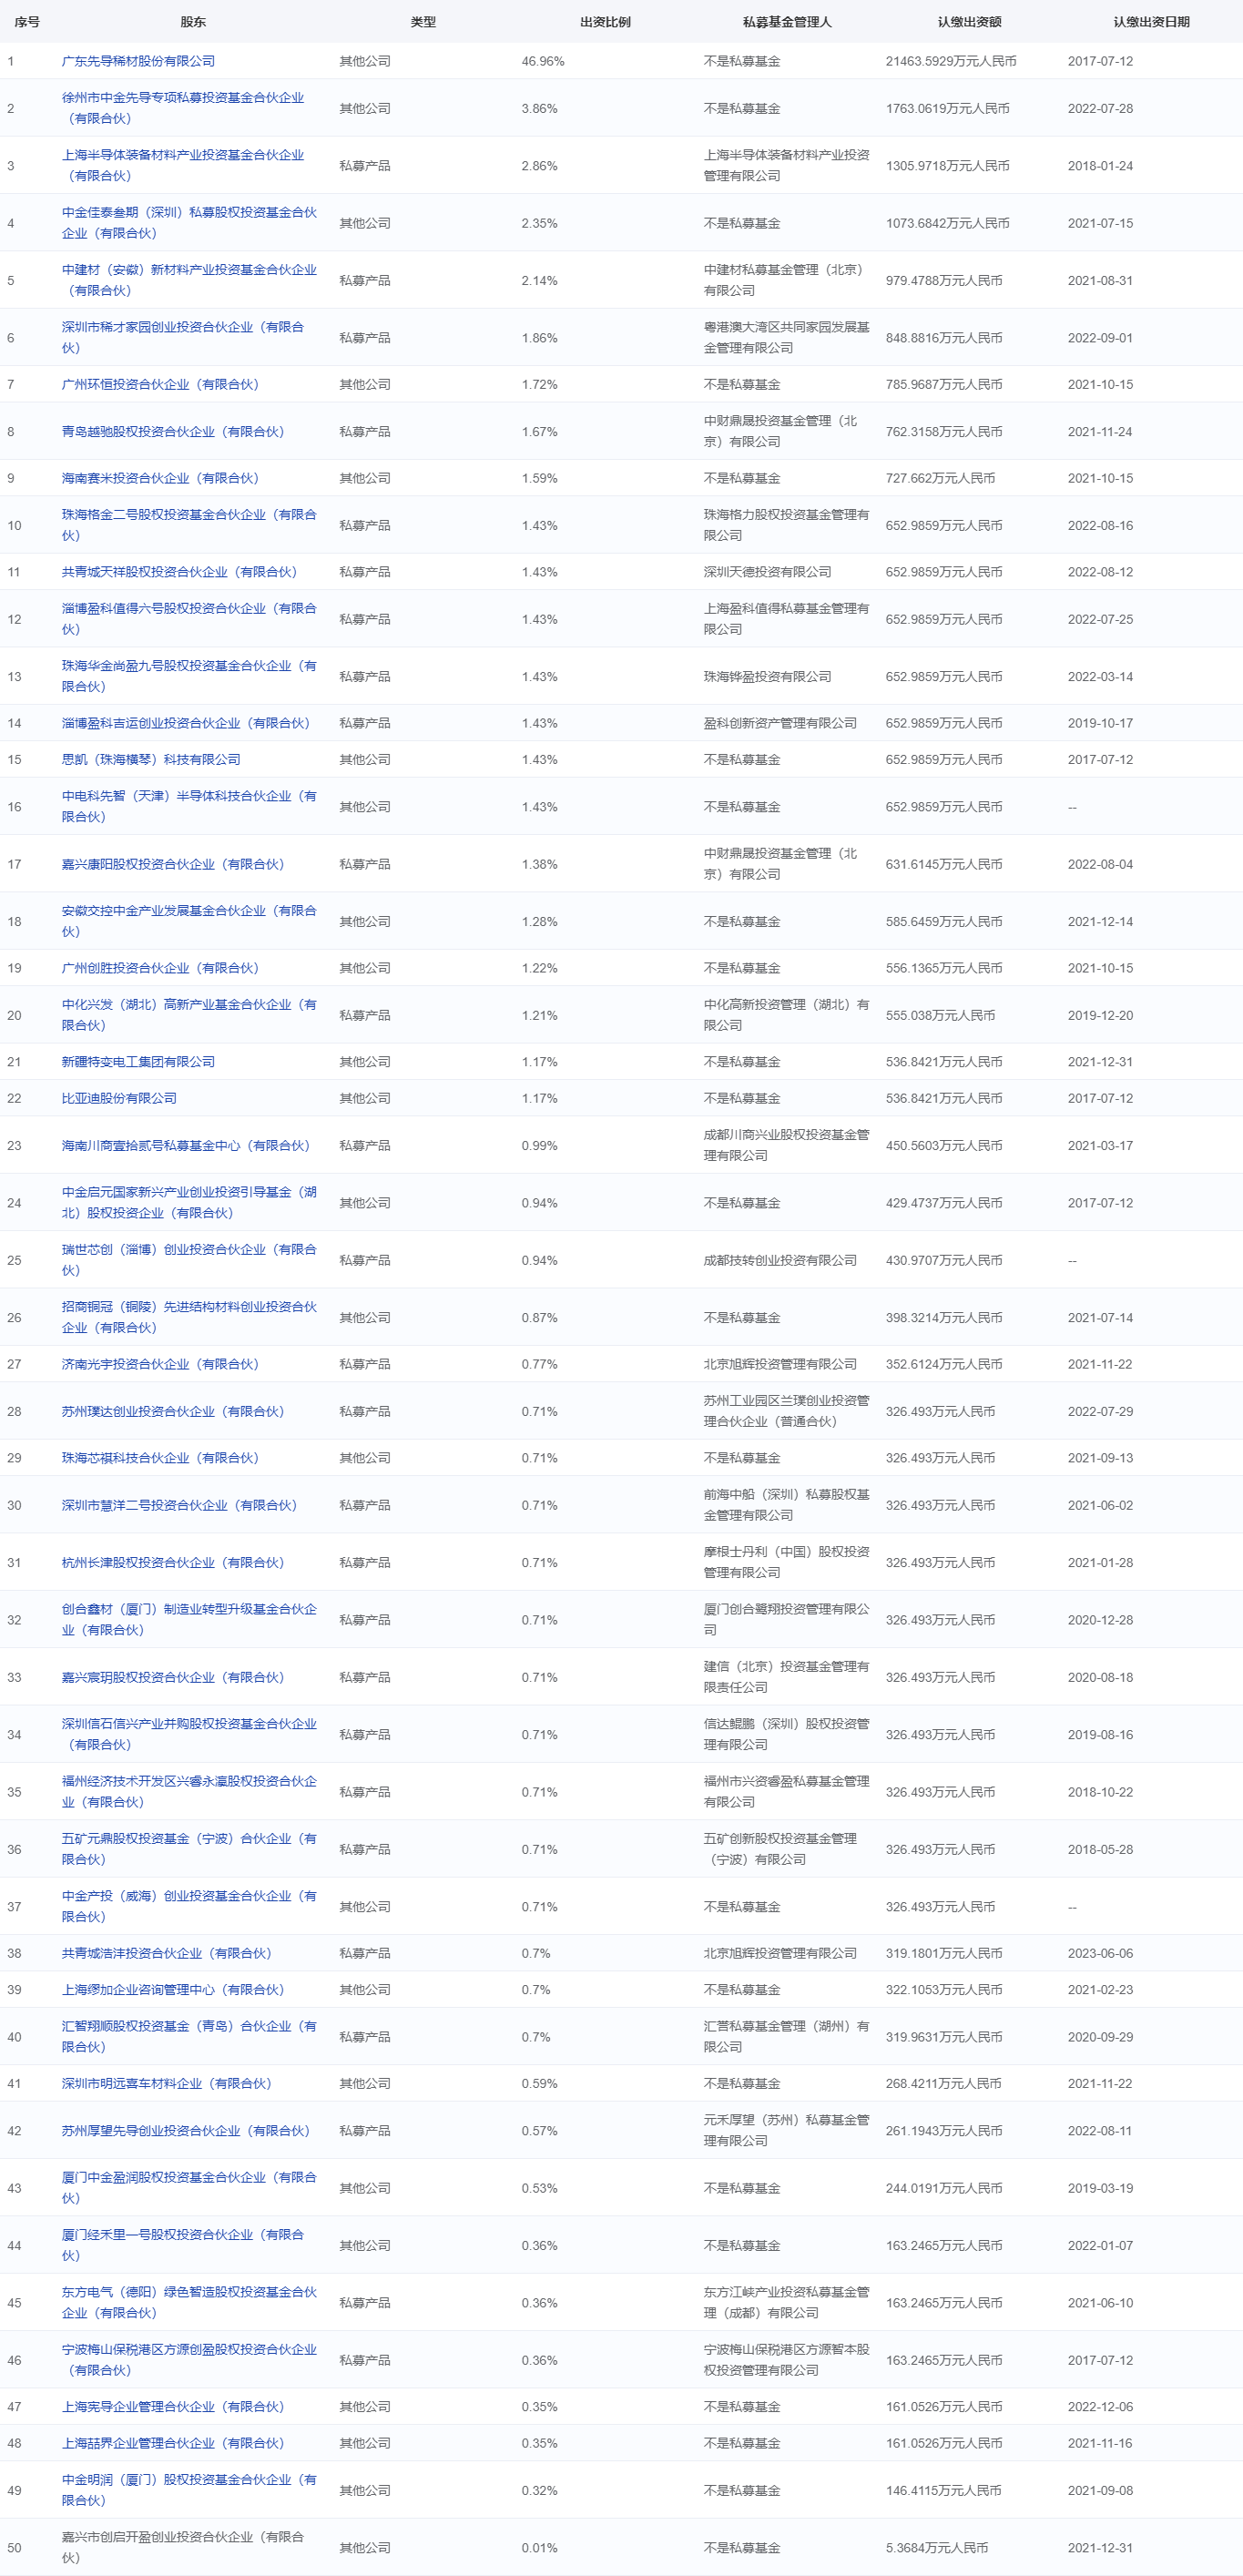Open 海南川商壹拾贰号私募基金中心 link

coord(186,1146)
